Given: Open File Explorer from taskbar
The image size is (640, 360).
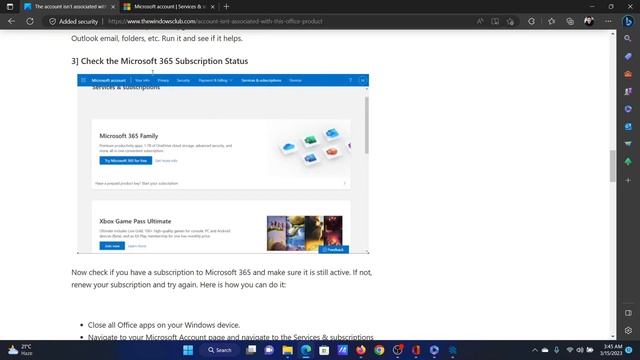Looking at the screenshot, I should (x=287, y=350).
